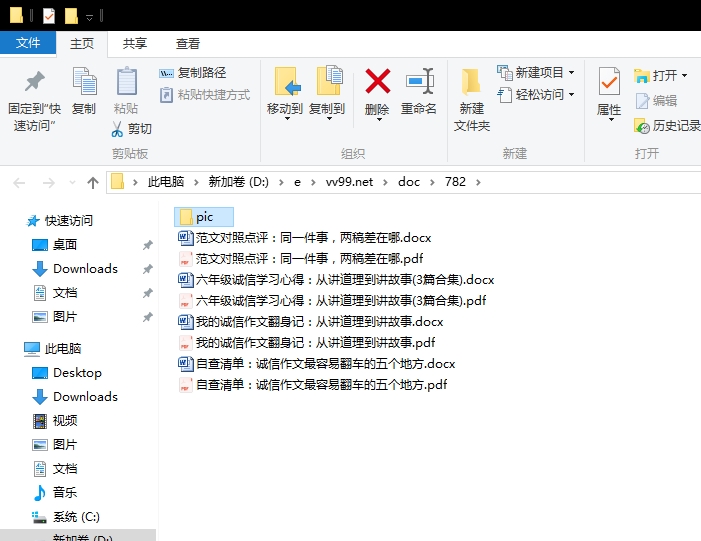Open pinned 文档 under Quick access

55,293
